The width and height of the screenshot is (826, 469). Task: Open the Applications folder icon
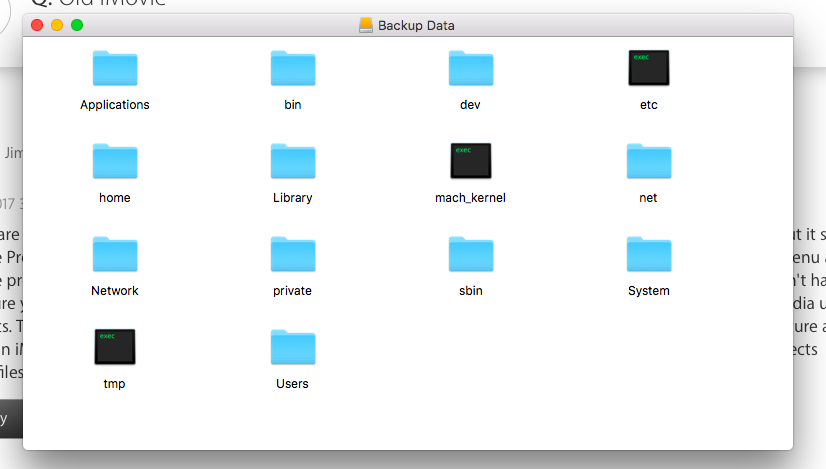click(x=115, y=68)
